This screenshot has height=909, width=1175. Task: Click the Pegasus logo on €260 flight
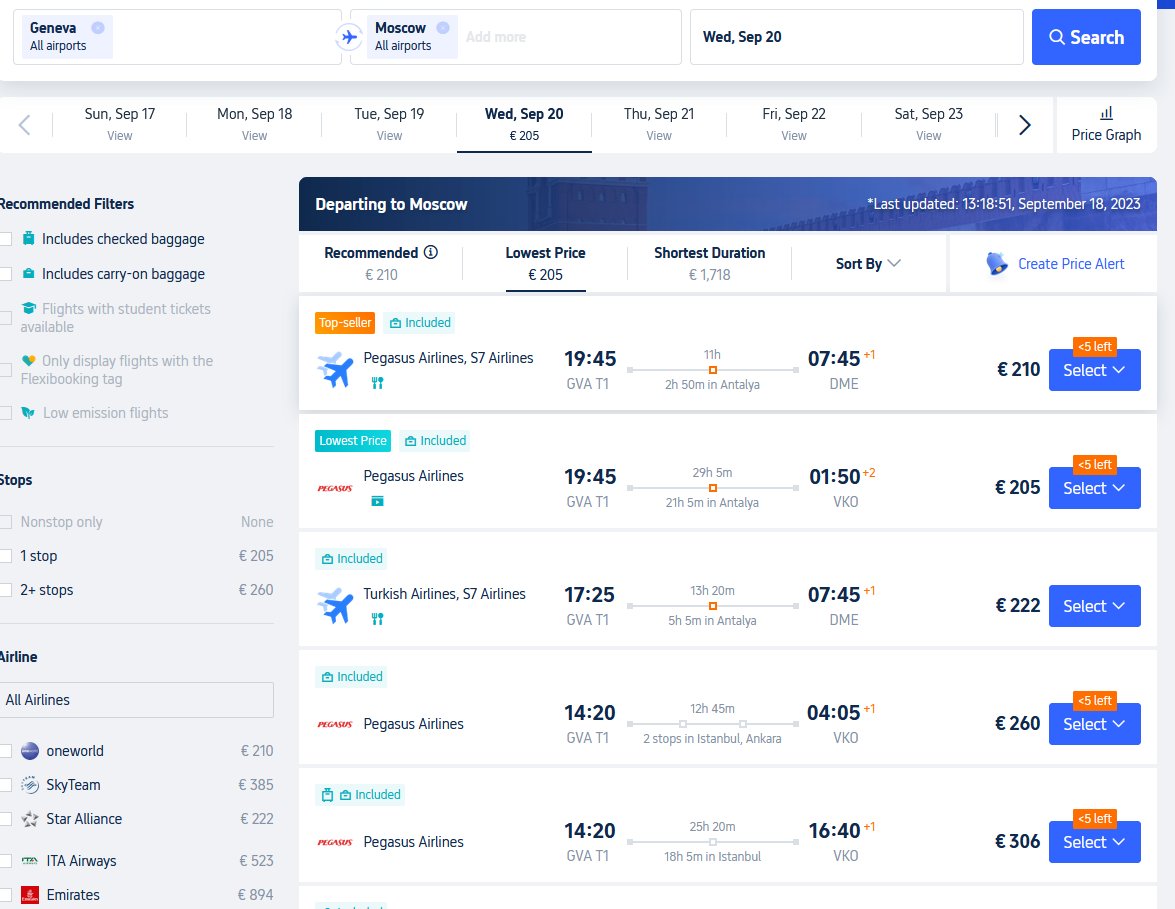[x=334, y=725]
